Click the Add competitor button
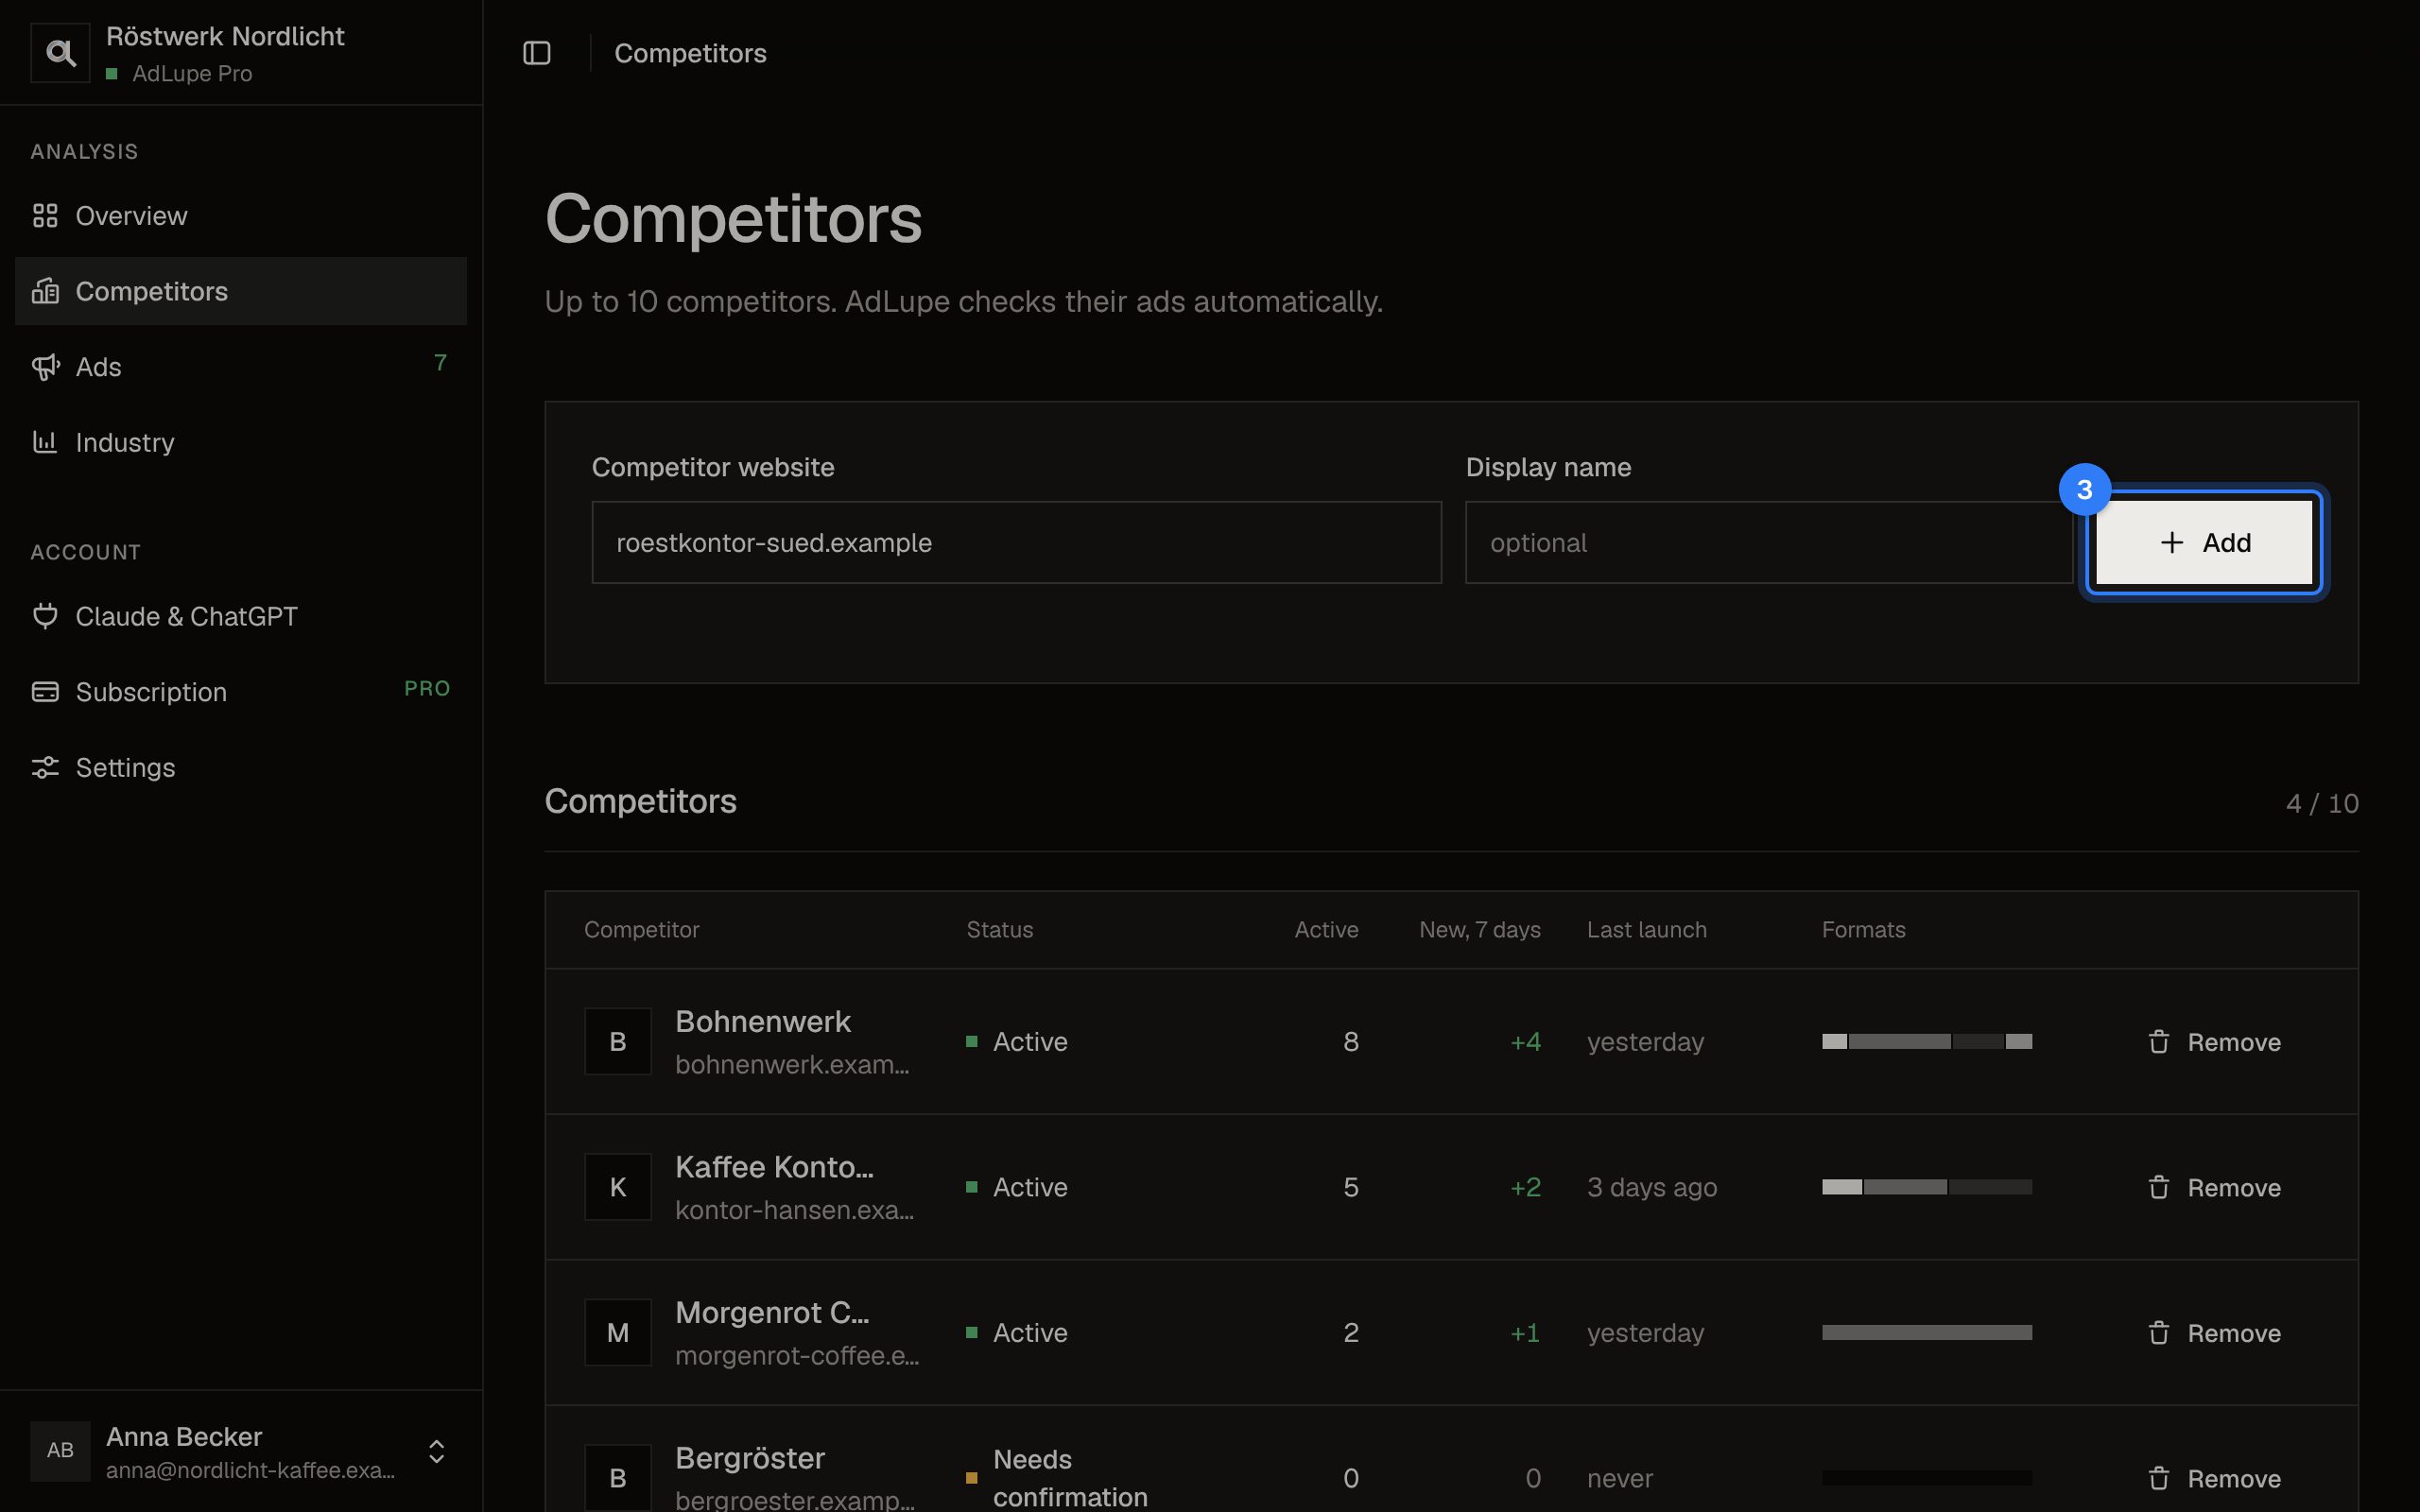2420x1512 pixels. coord(2204,543)
